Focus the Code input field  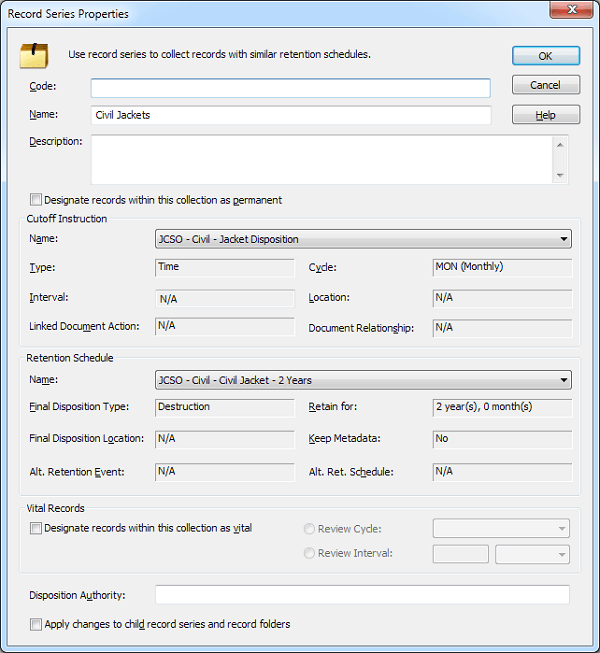(291, 88)
